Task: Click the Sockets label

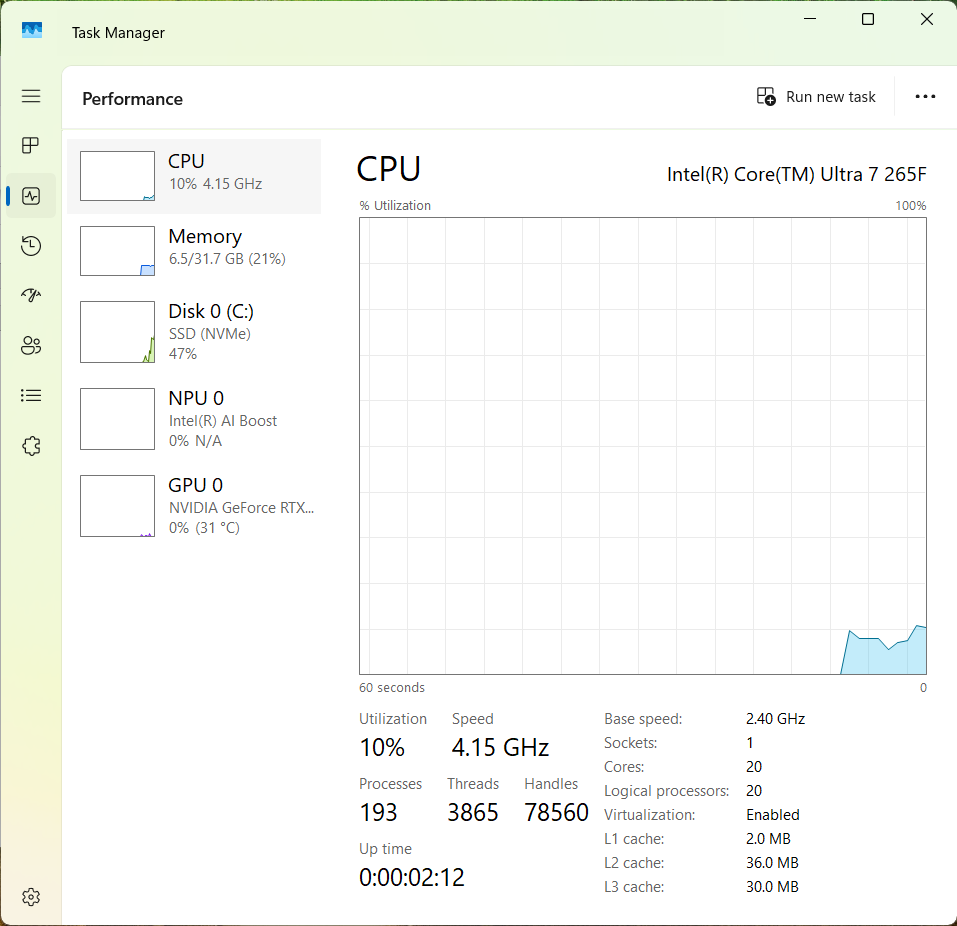Action: pos(630,743)
